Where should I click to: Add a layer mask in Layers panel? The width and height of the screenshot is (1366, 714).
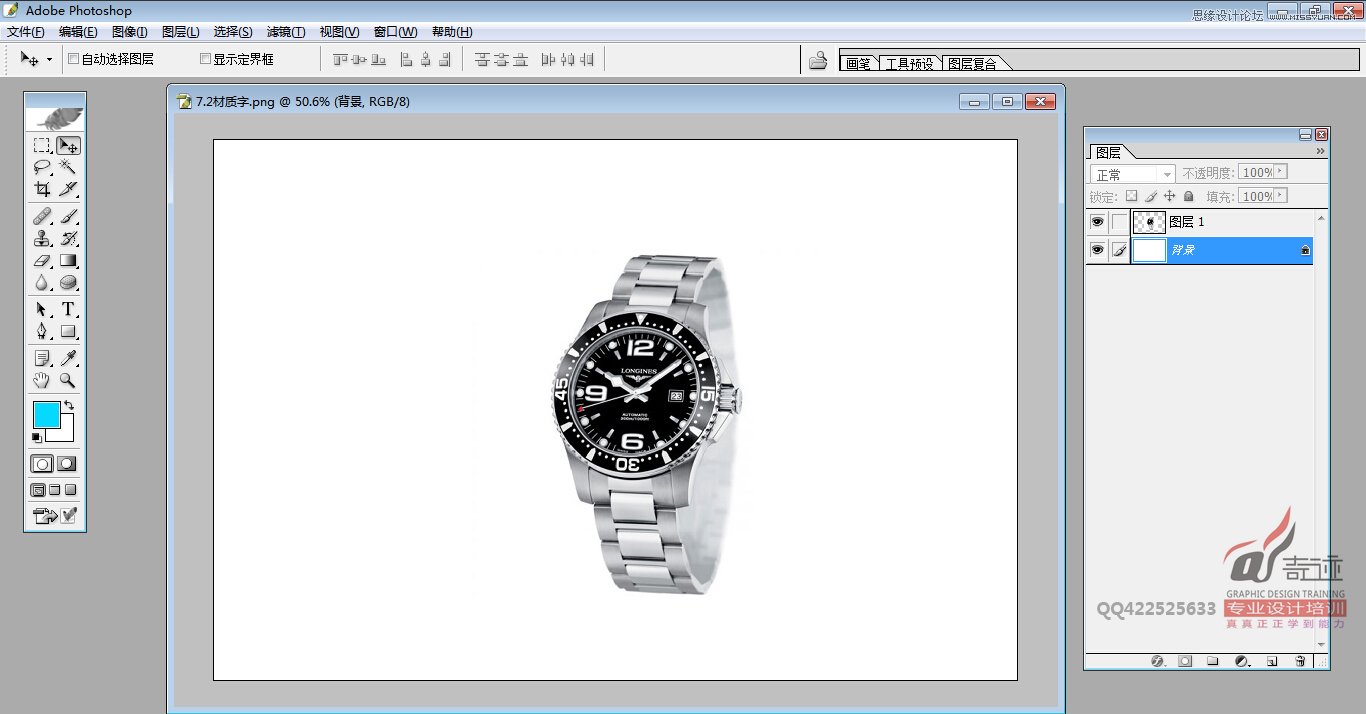point(1185,661)
